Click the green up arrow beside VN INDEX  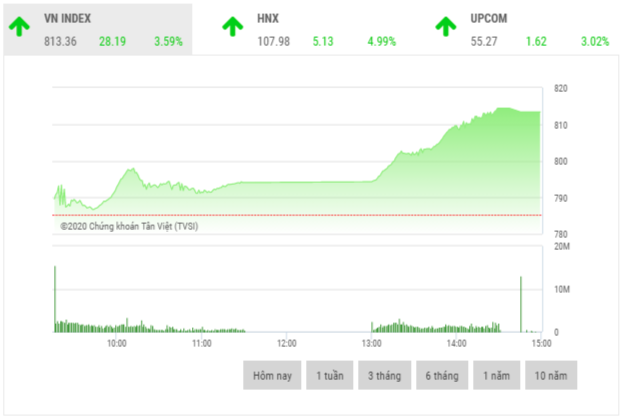tap(20, 27)
